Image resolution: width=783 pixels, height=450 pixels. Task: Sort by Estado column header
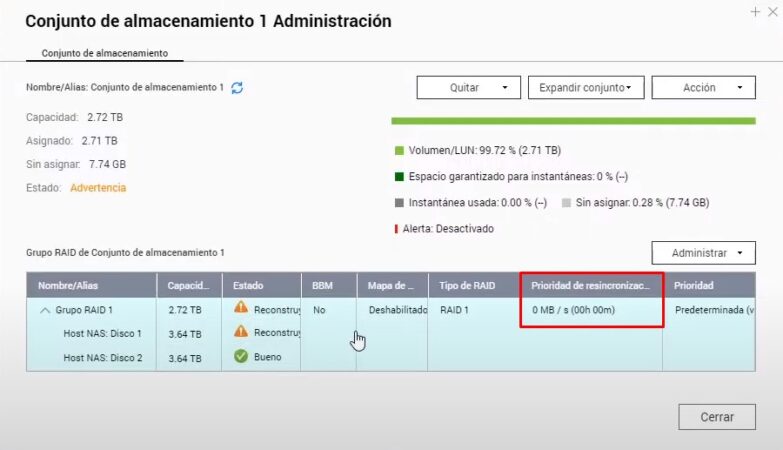[262, 286]
